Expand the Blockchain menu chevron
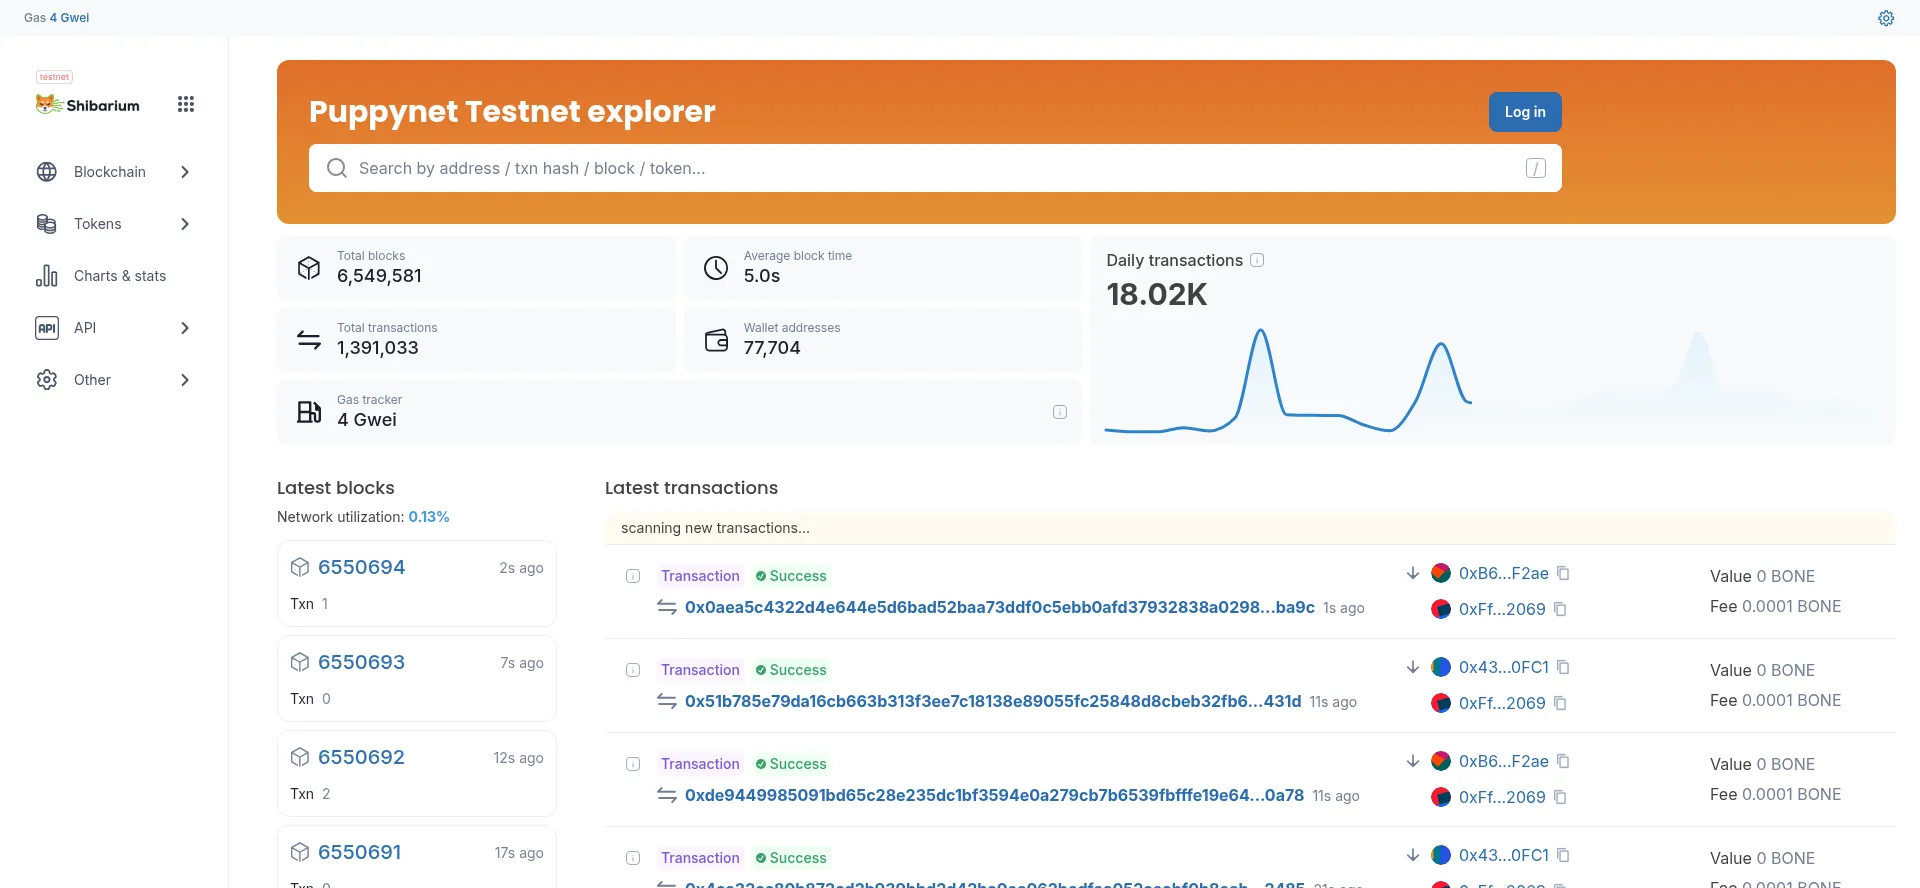The height and width of the screenshot is (888, 1920). pos(185,172)
